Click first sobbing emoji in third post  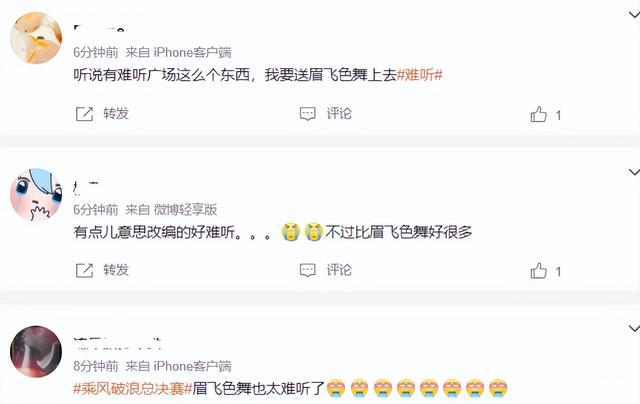click(336, 388)
